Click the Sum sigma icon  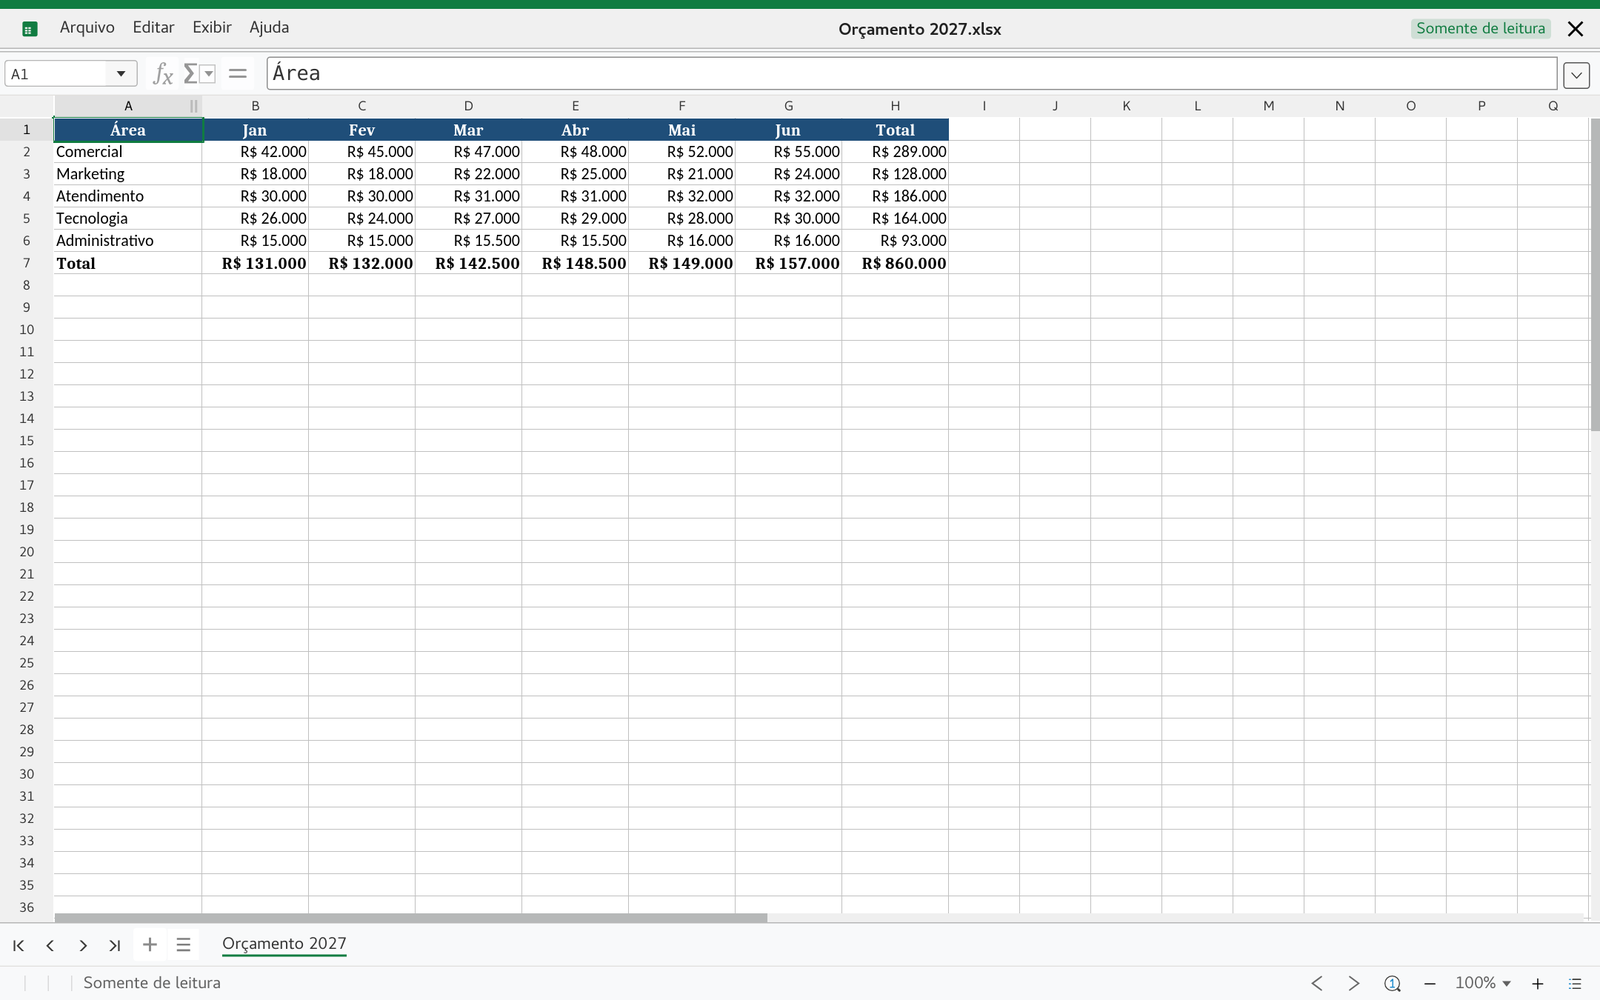[x=190, y=74]
